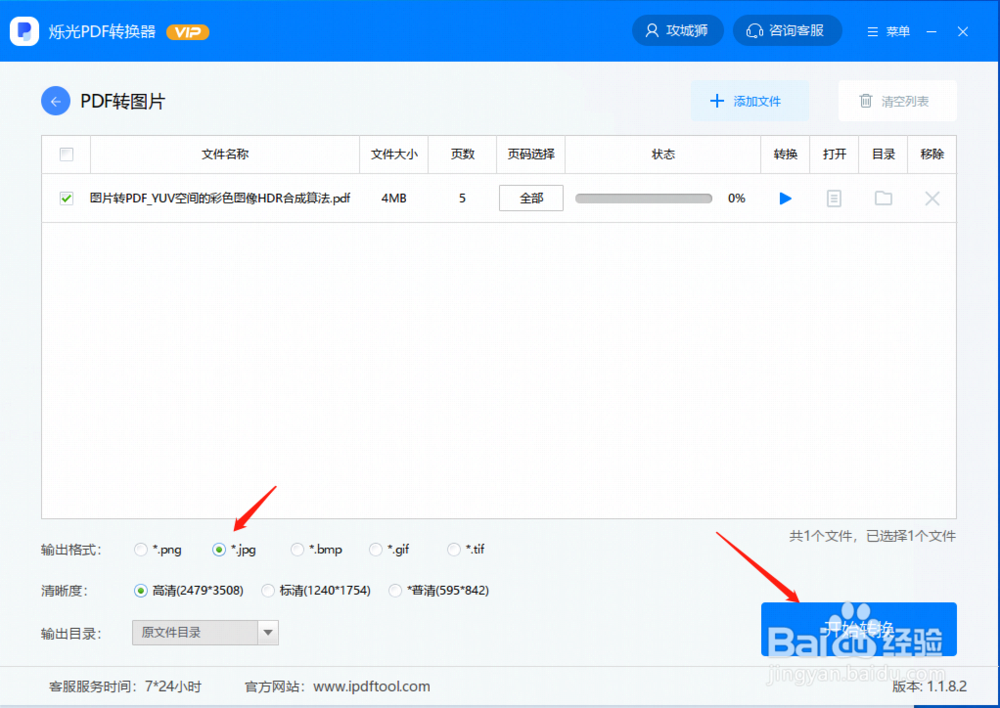The width and height of the screenshot is (1000, 708).
Task: Click the person icon on 攻城狮
Action: pyautogui.click(x=652, y=30)
